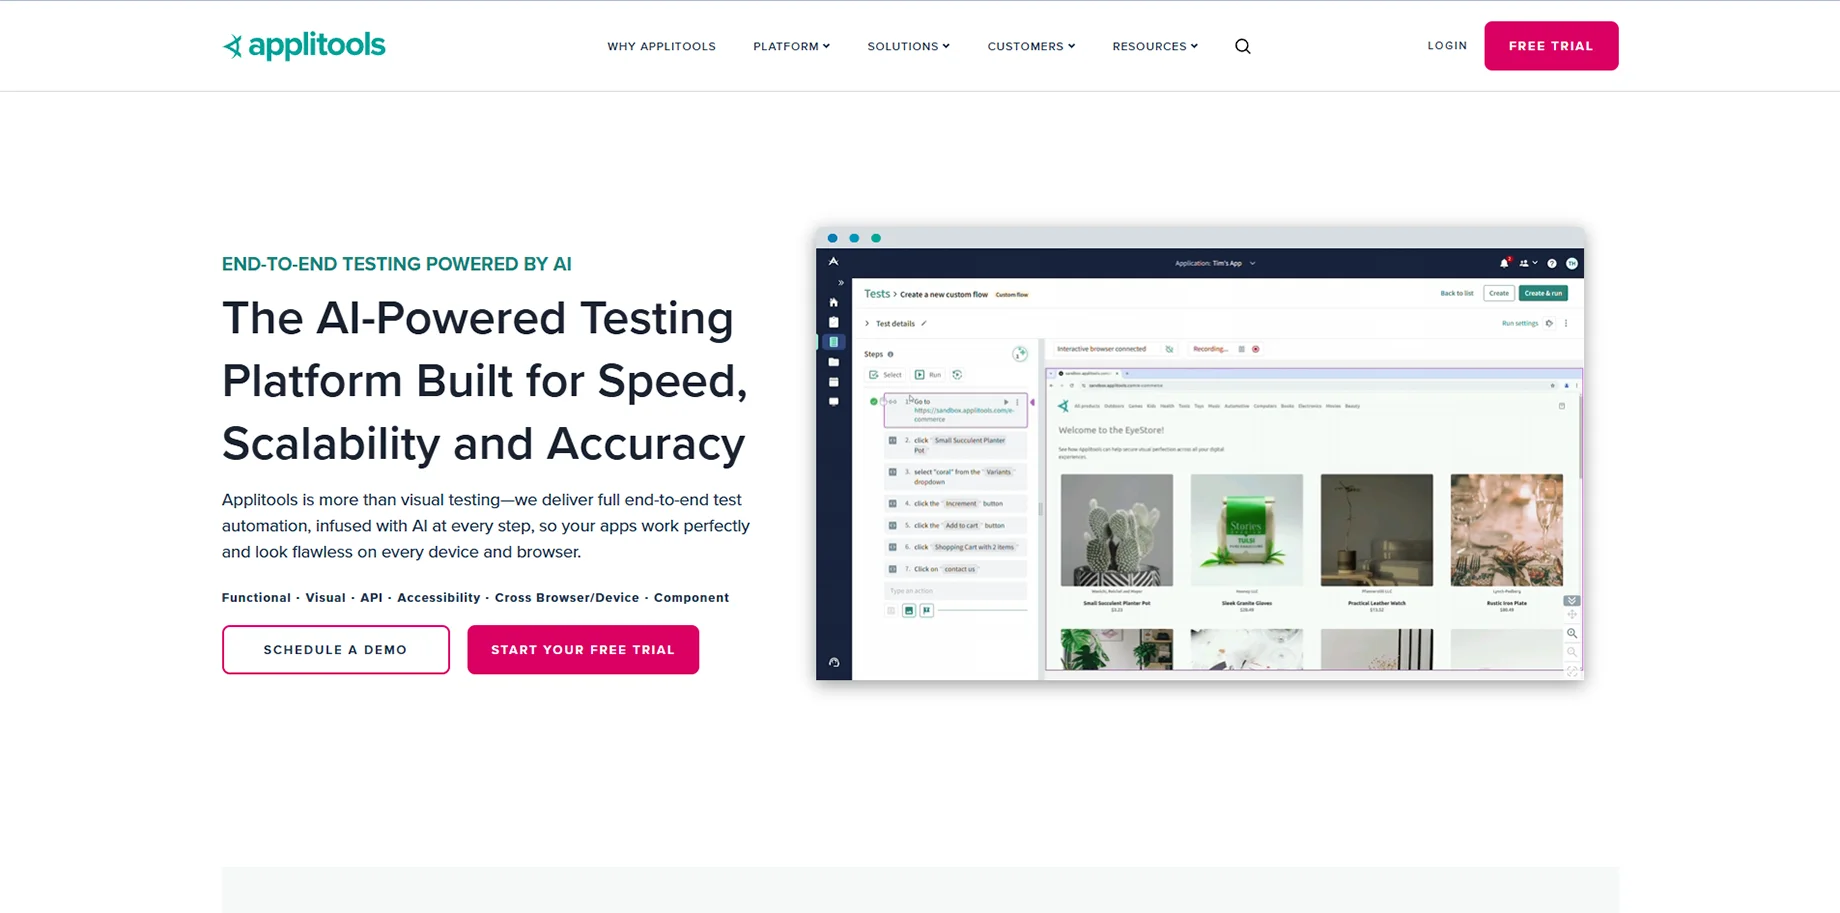1840x913 pixels.
Task: Click the Tests breadcrumb link
Action: (877, 294)
